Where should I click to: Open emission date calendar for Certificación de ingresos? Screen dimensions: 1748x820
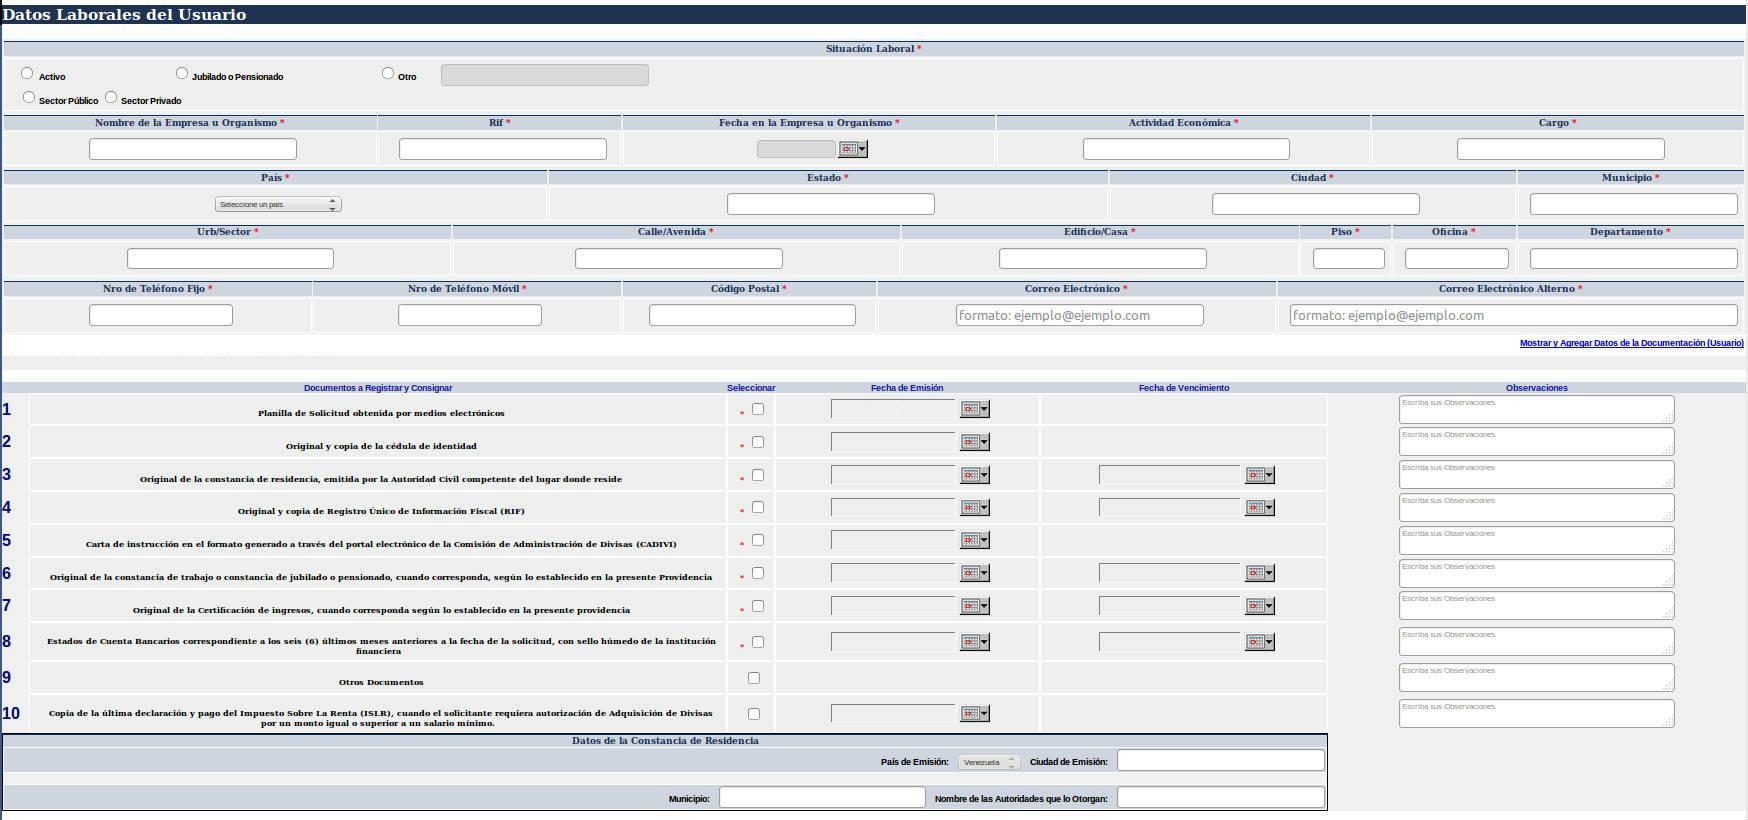[x=975, y=606]
